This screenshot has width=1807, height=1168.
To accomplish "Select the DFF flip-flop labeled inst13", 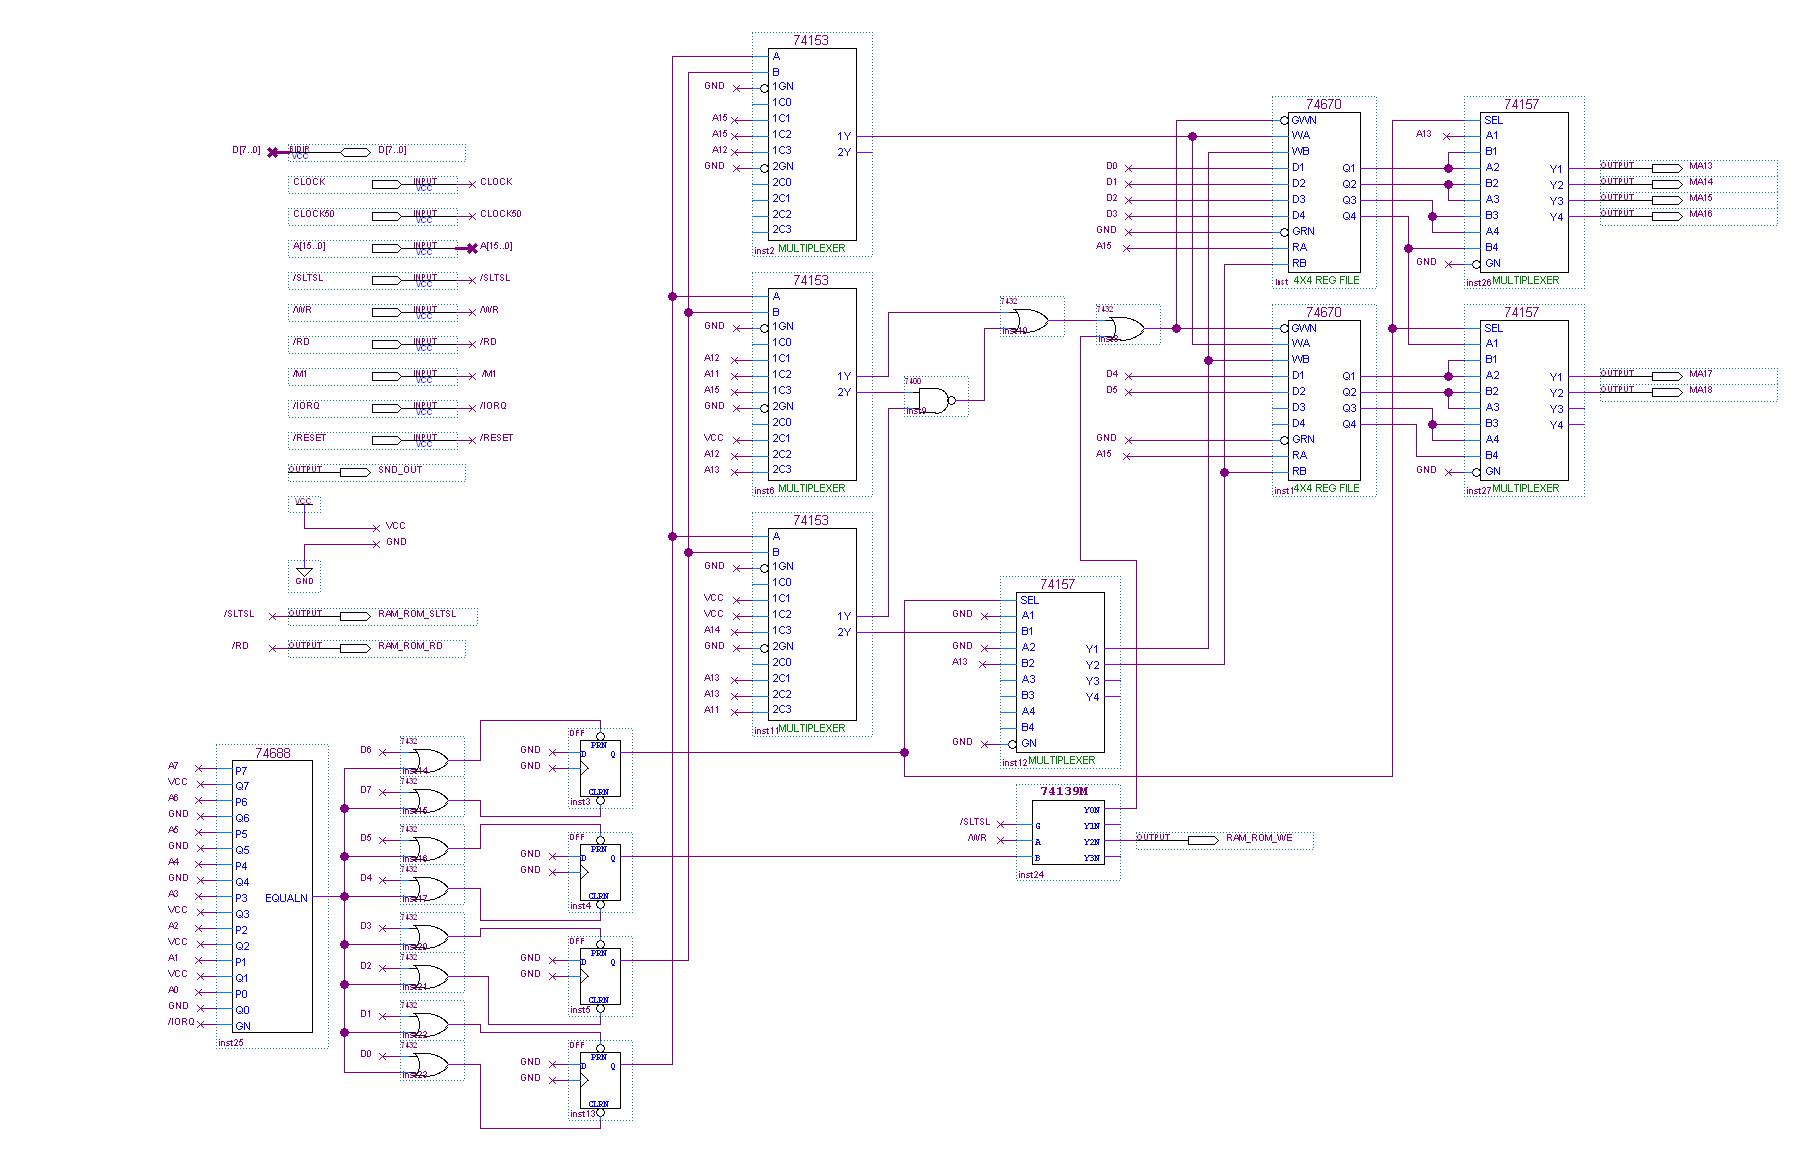I will (x=600, y=1080).
